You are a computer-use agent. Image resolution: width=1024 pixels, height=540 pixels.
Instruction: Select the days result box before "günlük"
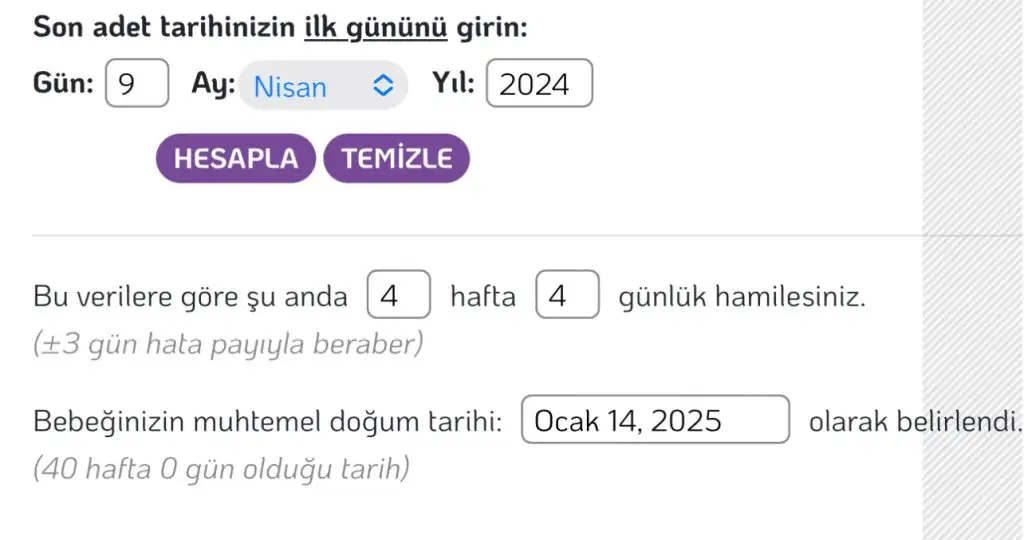tap(567, 296)
